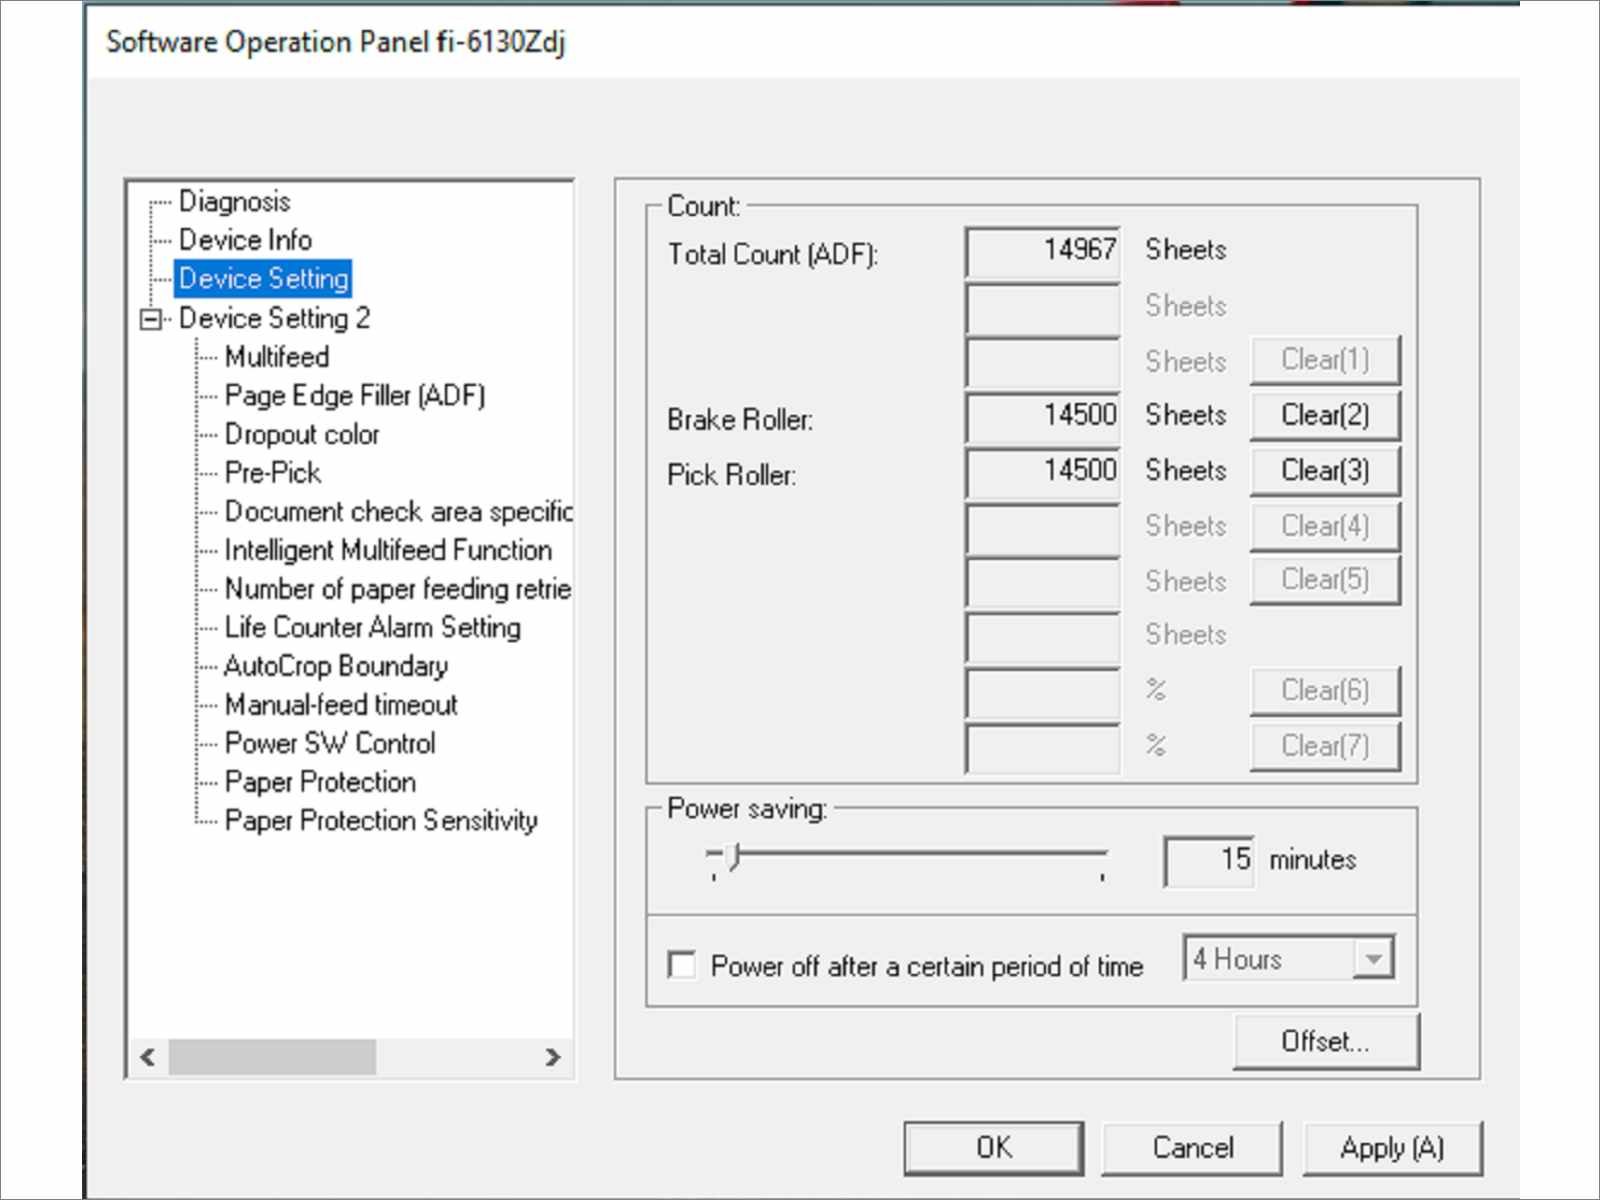Click the disabled Clear(6) button
Image resolution: width=1600 pixels, height=1200 pixels.
[x=1325, y=690]
